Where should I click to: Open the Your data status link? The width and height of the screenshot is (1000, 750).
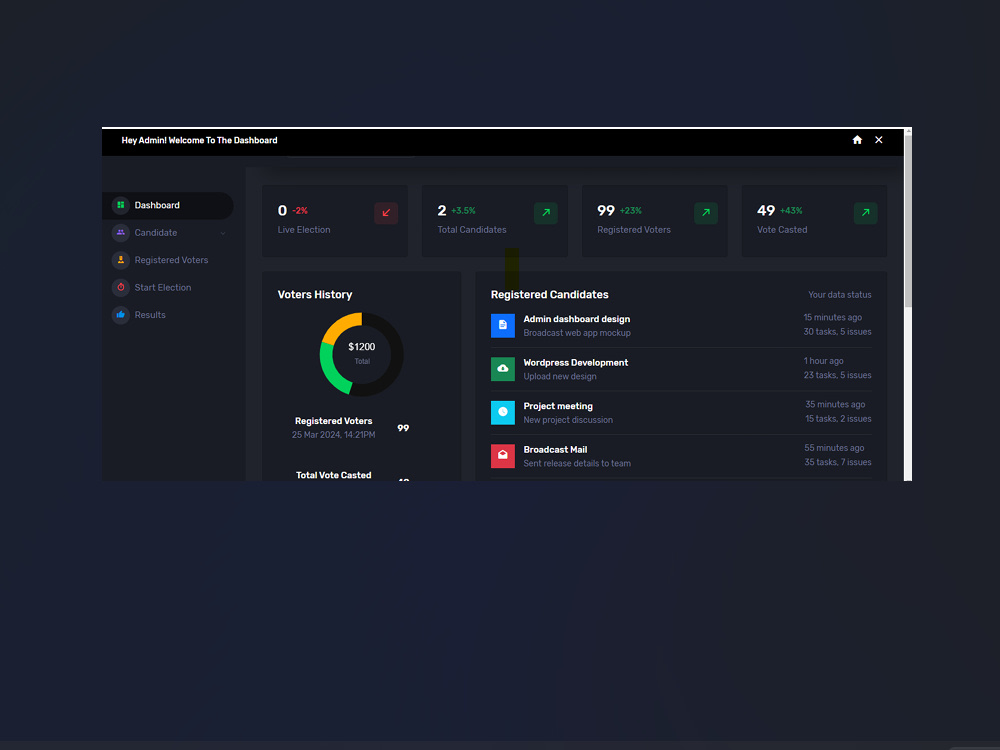840,294
